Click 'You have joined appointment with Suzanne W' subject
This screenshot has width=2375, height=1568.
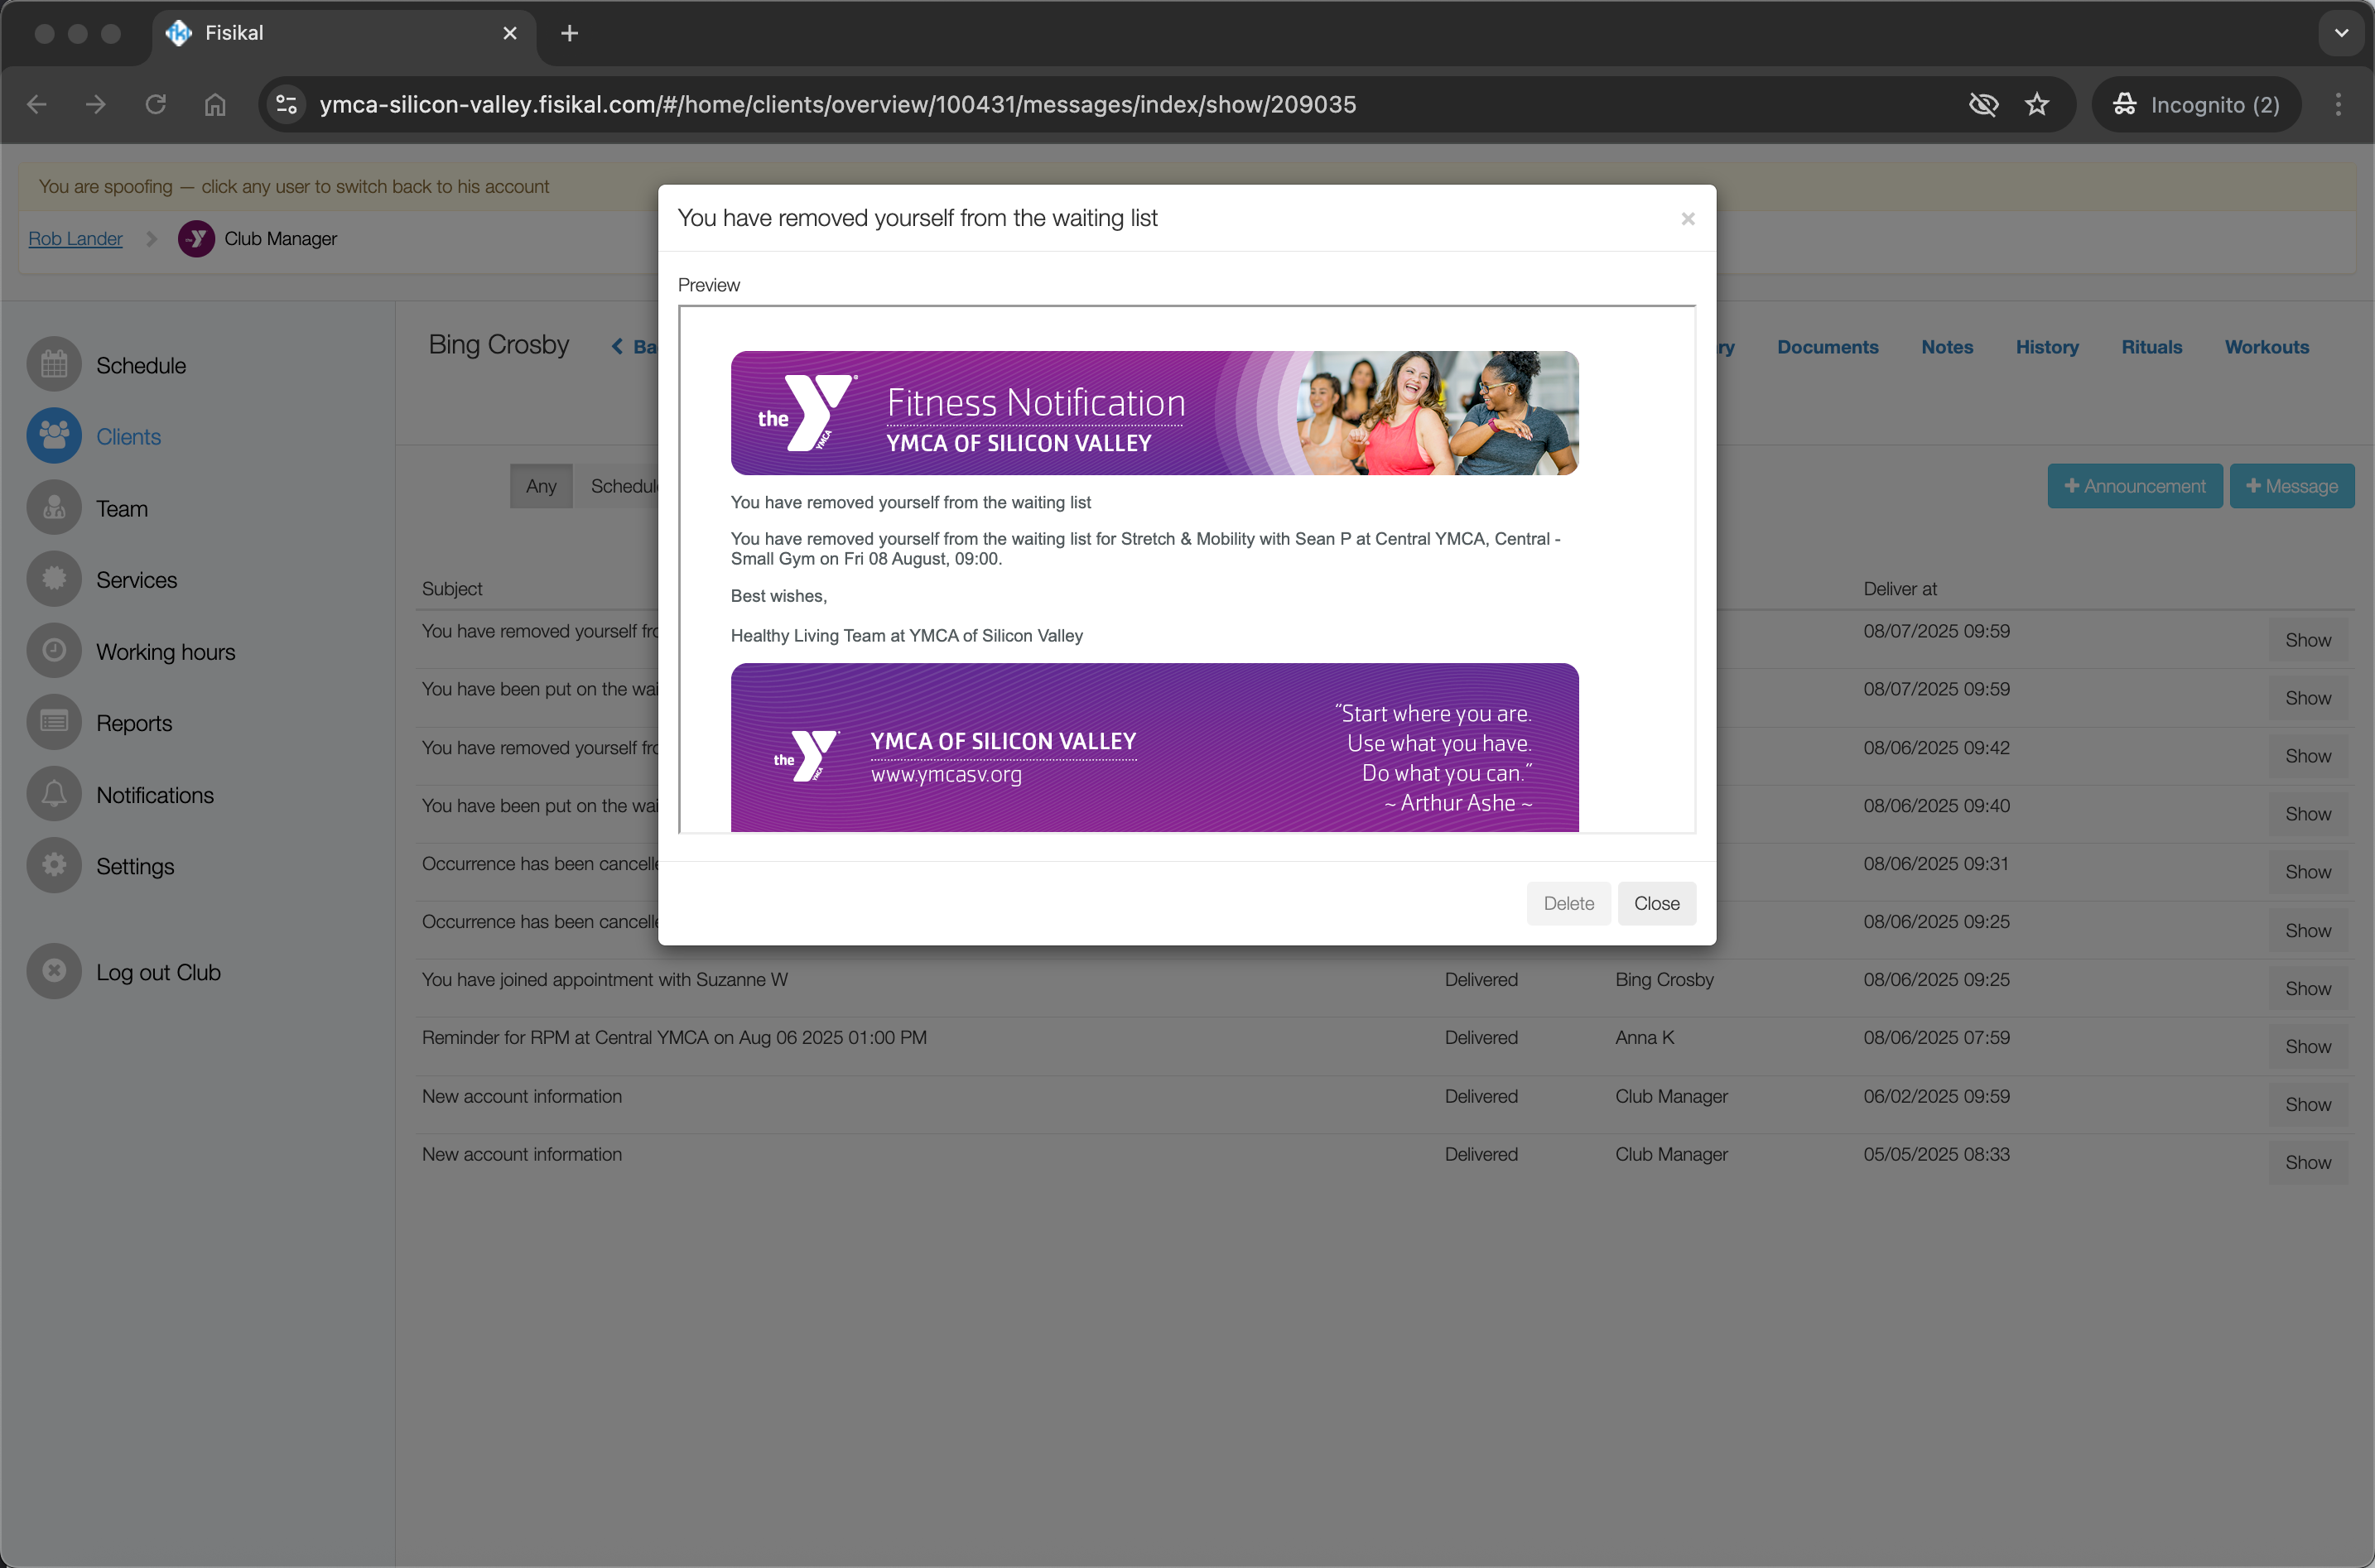click(x=604, y=979)
